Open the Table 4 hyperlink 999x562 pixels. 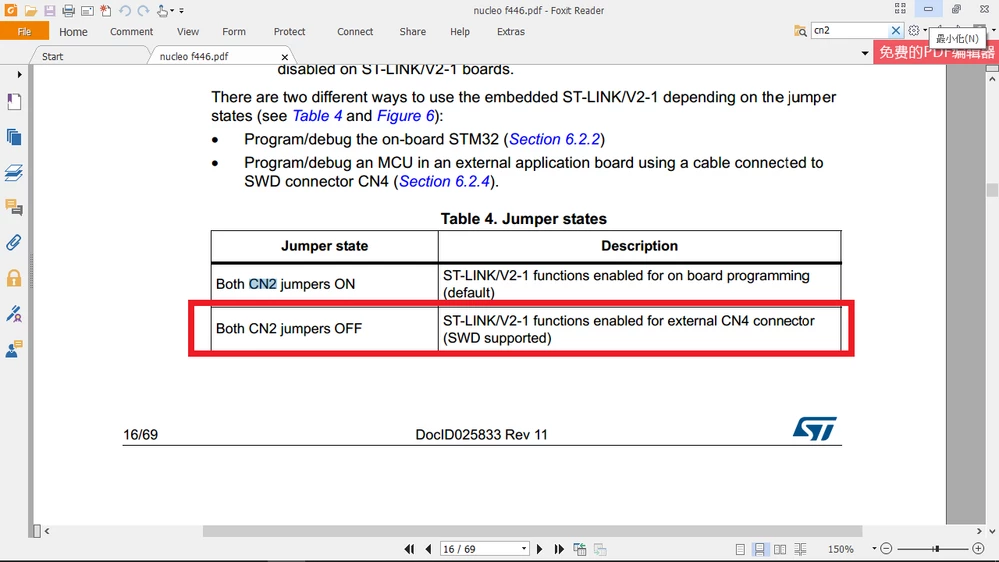[317, 116]
